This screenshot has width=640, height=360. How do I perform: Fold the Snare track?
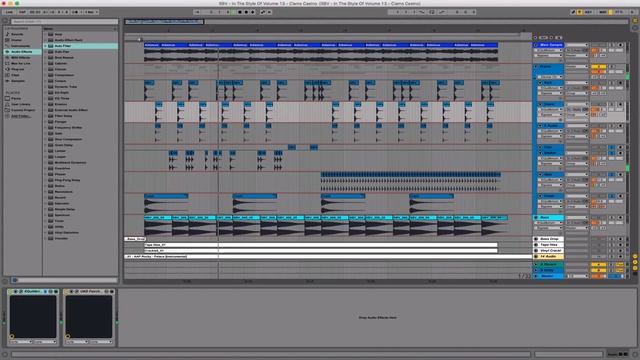(x=540, y=104)
